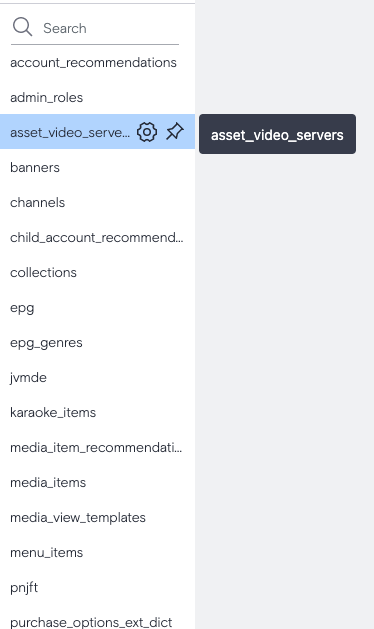Pin the asset_video_servers table
Screen dimensions: 374x629
(x=175, y=132)
